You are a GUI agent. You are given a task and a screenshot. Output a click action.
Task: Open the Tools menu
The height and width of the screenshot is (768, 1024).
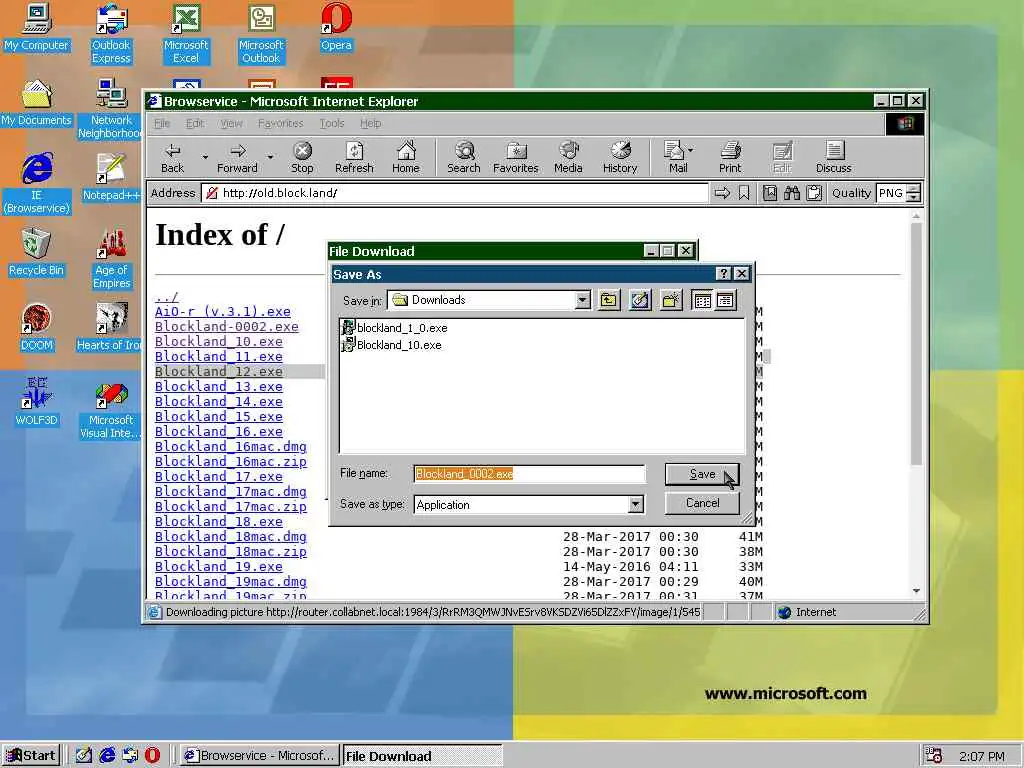pos(332,123)
